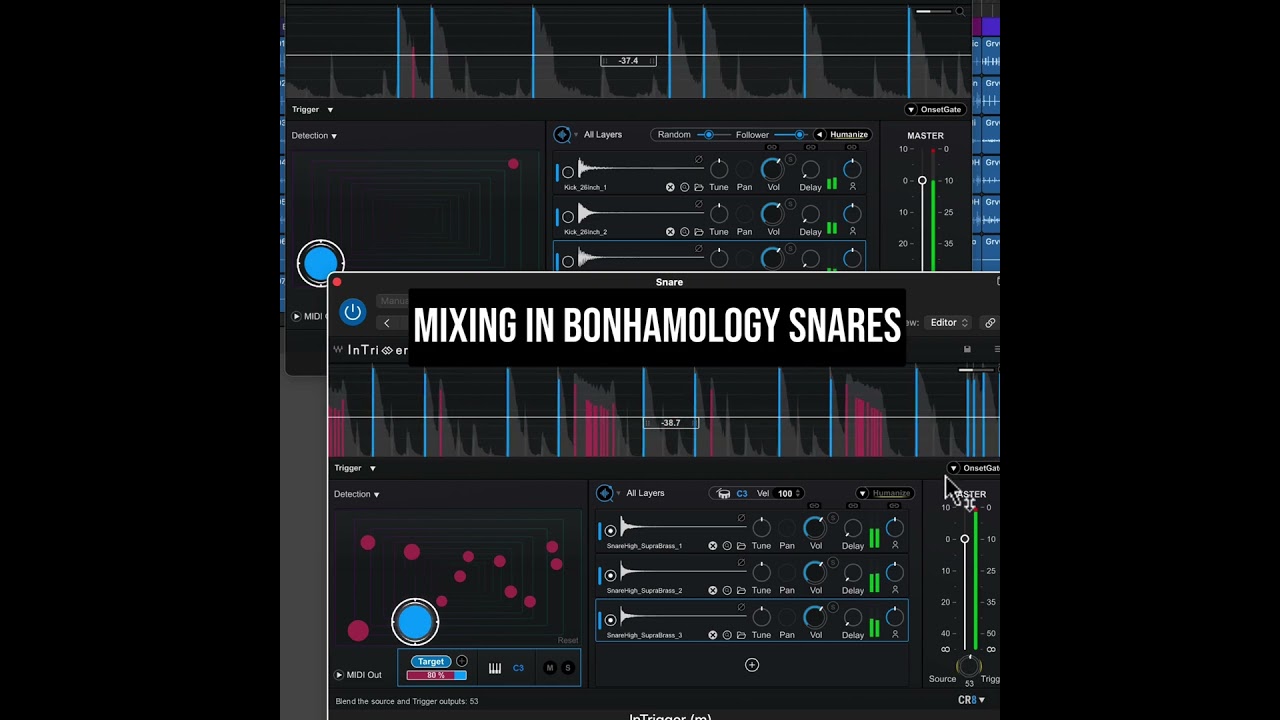Click the humanize person icon on SnareHigh_SupraBrass_1
Screen dimensions: 1280x720
[895, 546]
